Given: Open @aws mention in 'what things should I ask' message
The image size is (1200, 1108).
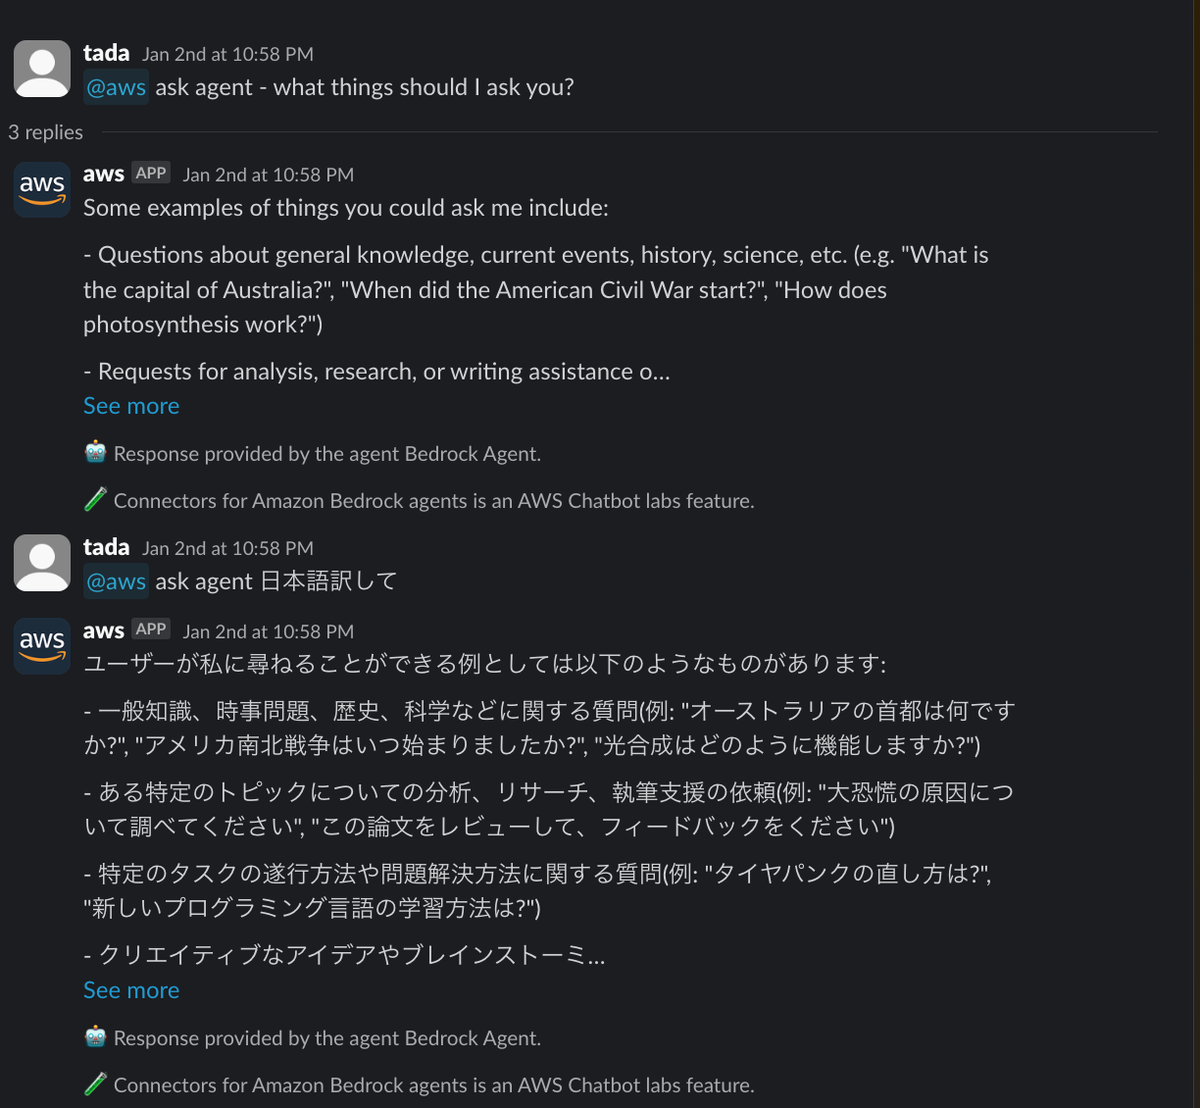Looking at the screenshot, I should point(116,87).
